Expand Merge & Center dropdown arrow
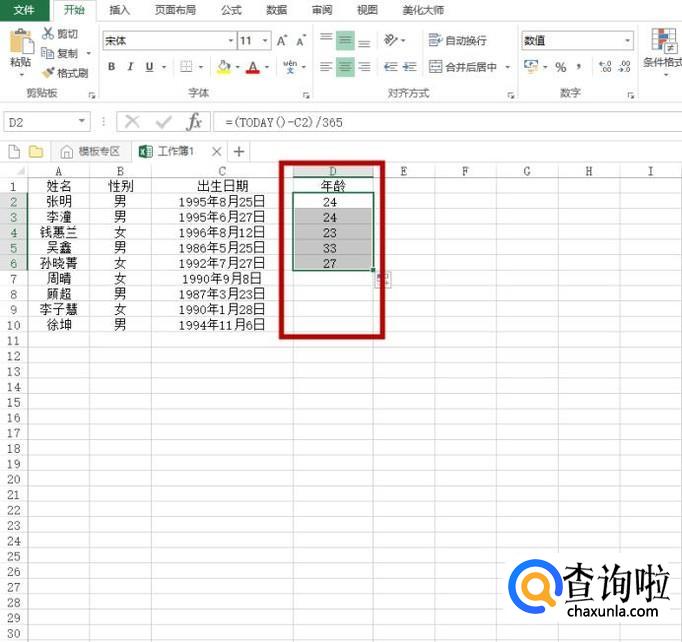 (508, 67)
